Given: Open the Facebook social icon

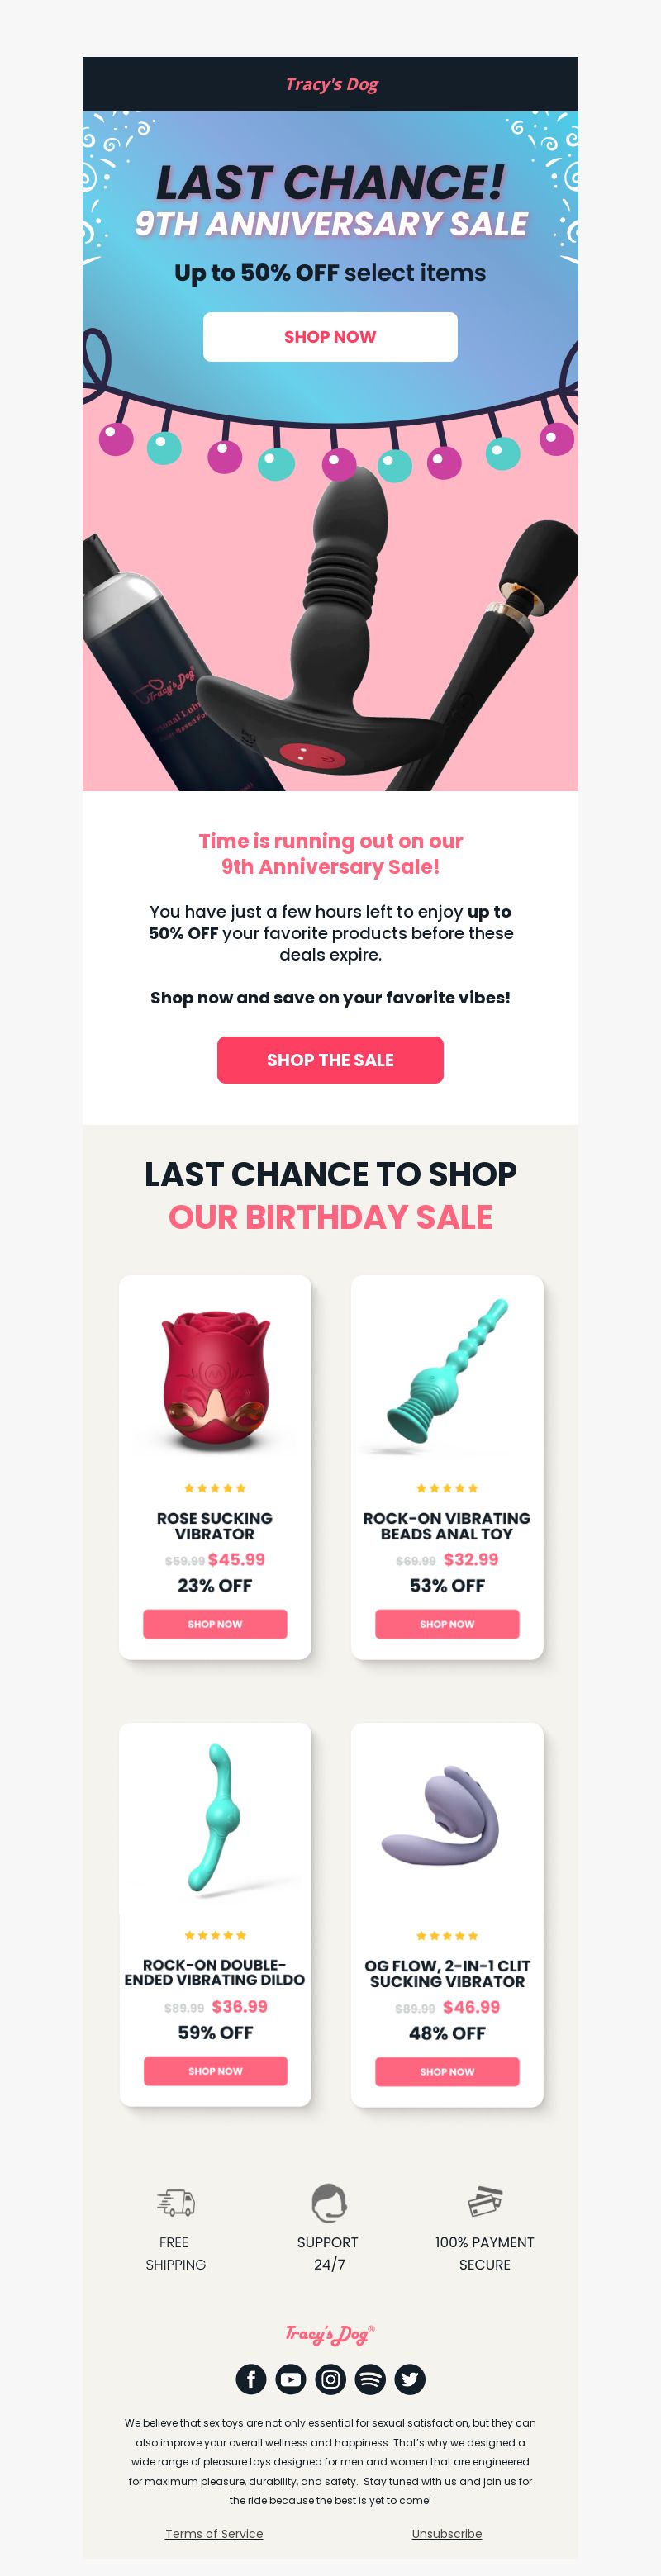Looking at the screenshot, I should point(251,2379).
